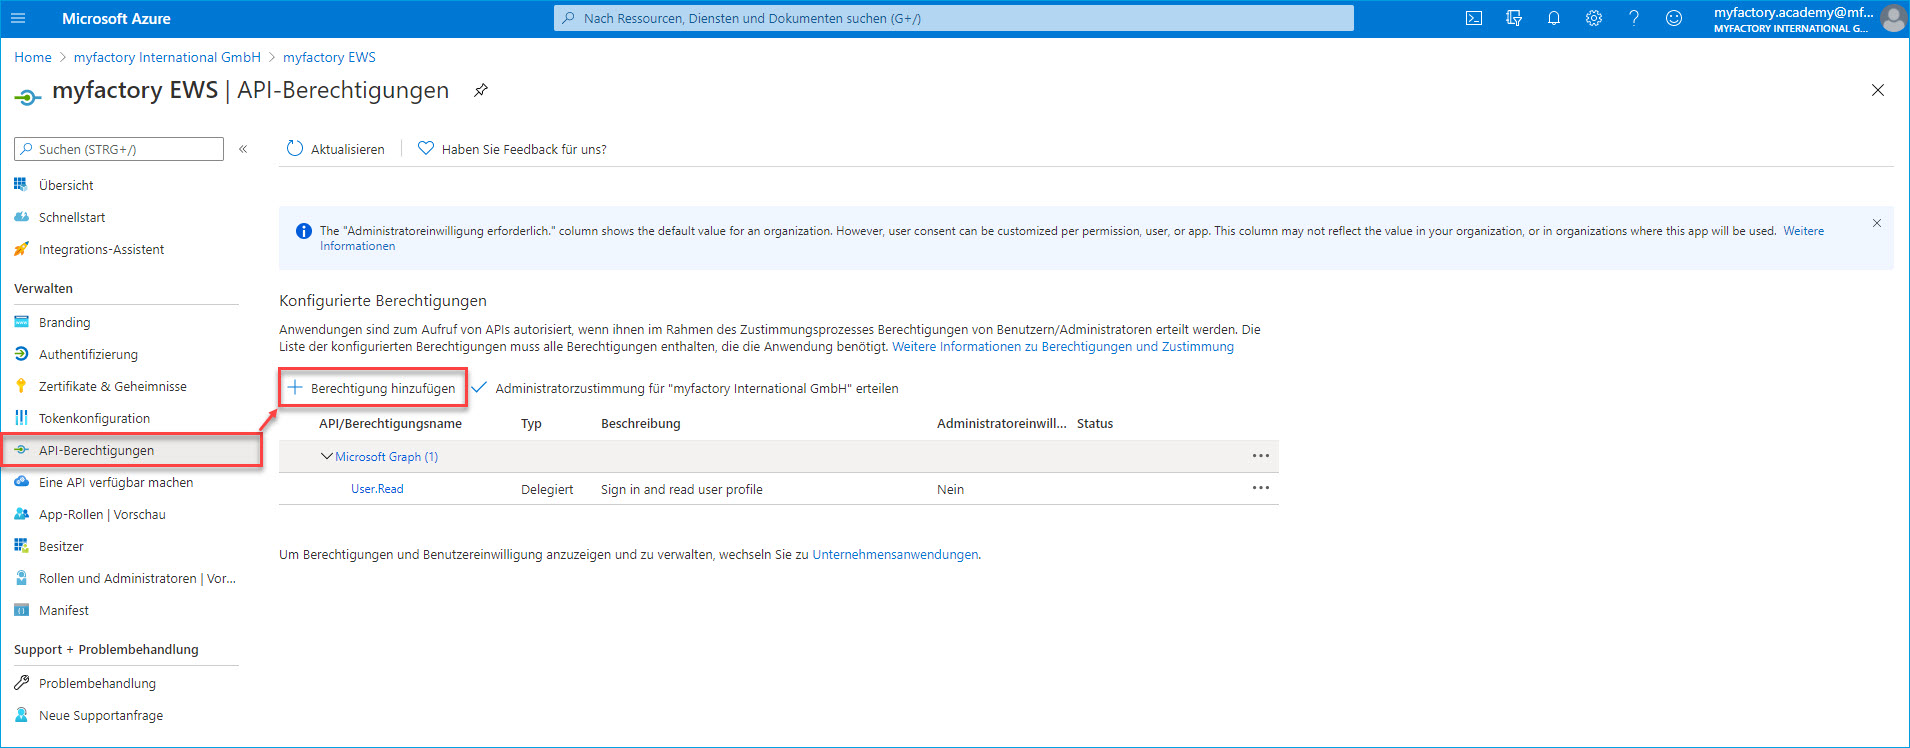1910x748 pixels.
Task: Go to myfactory International GmbH breadcrumb
Action: pyautogui.click(x=167, y=57)
